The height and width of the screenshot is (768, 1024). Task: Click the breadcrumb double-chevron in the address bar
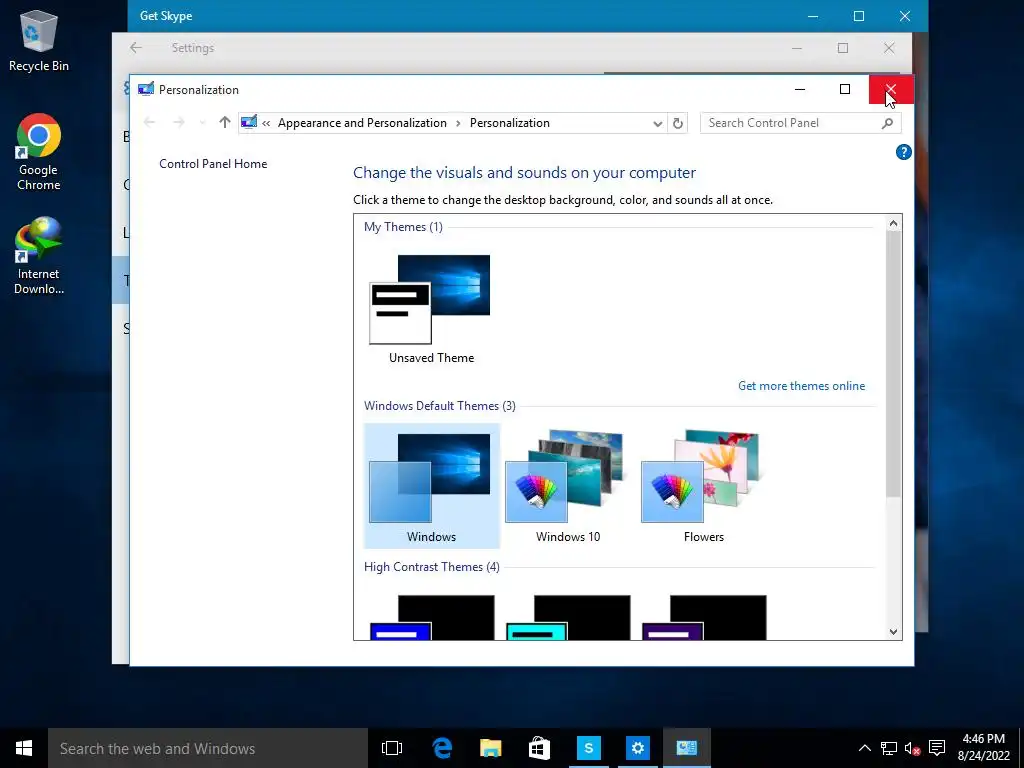pos(266,123)
